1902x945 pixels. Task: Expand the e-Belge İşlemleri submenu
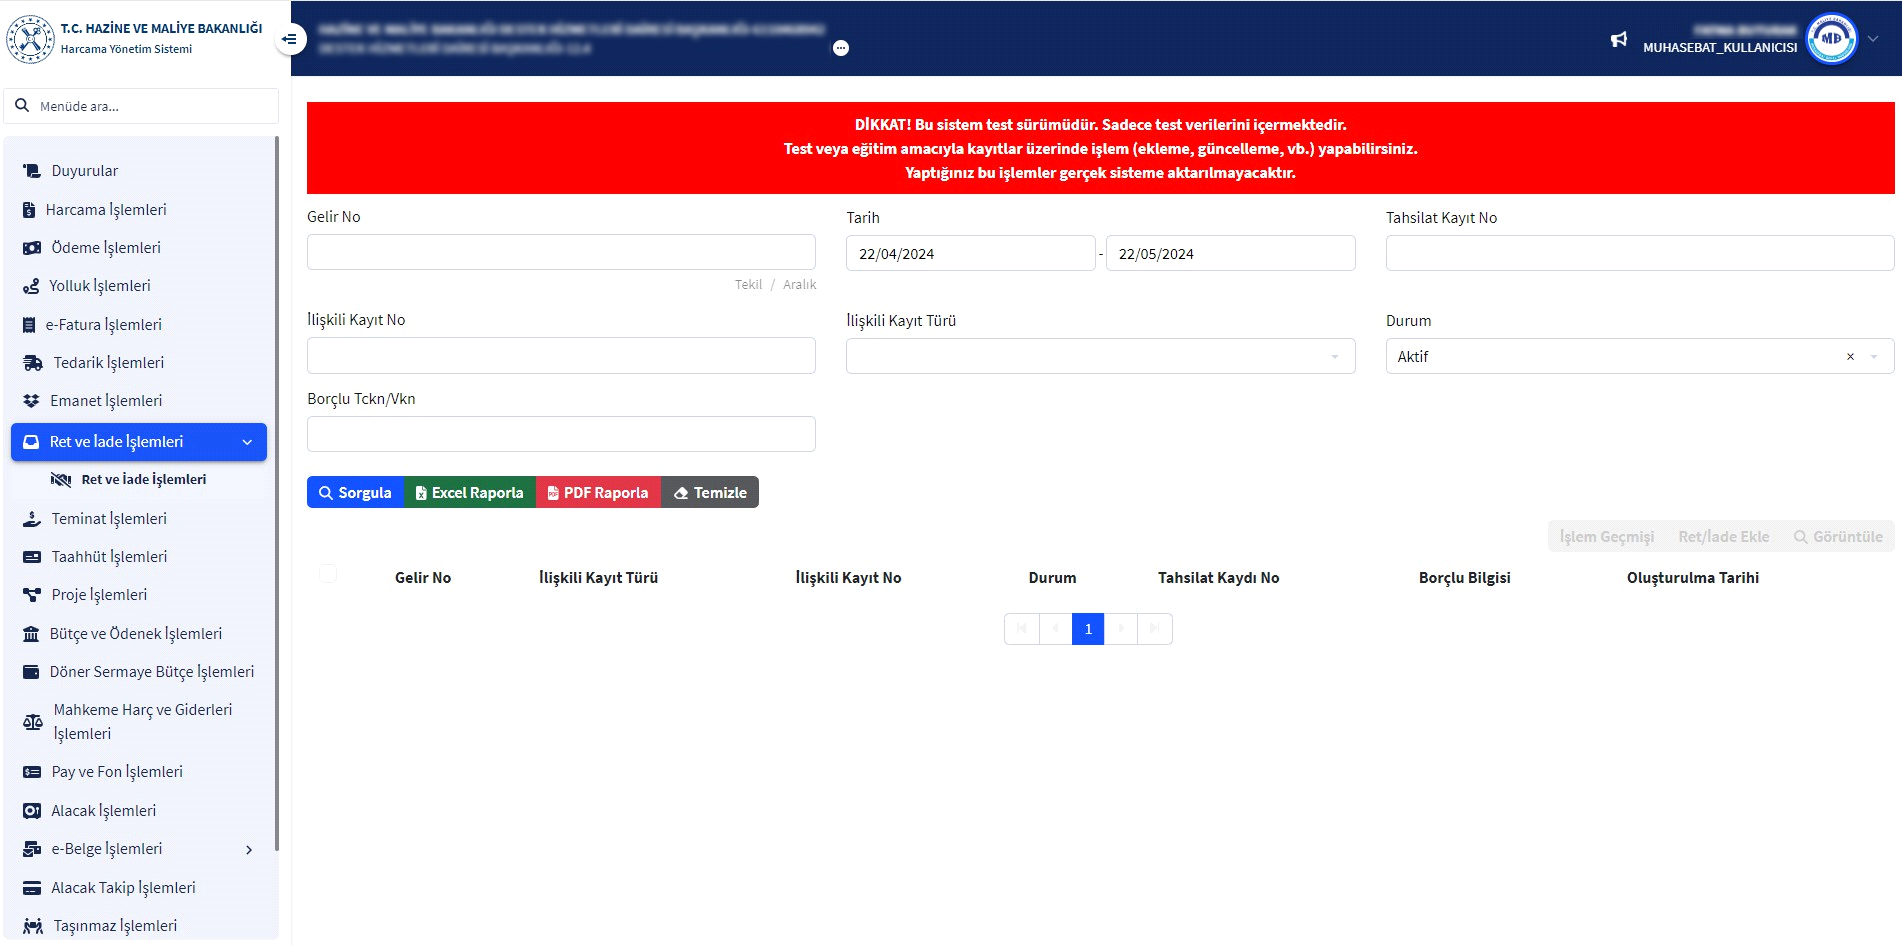tap(249, 850)
